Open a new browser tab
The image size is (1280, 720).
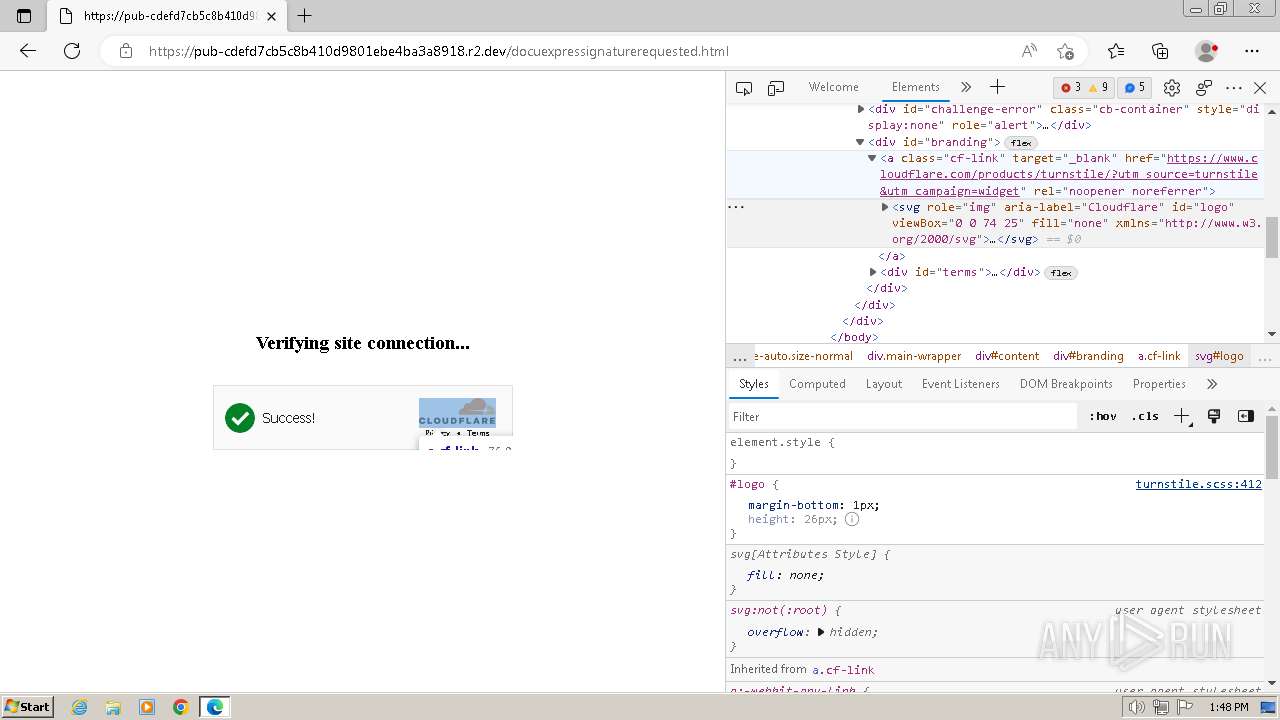point(305,16)
